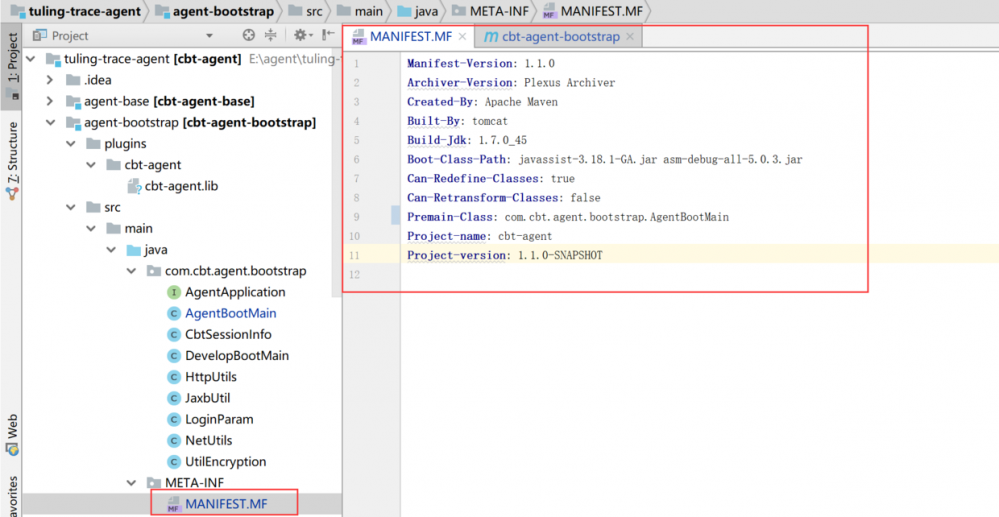
Task: Open the Web side tool tab
Action: pos(11,435)
